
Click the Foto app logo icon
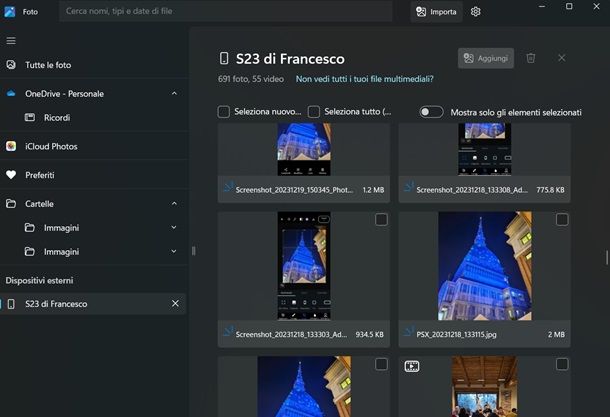pyautogui.click(x=10, y=12)
